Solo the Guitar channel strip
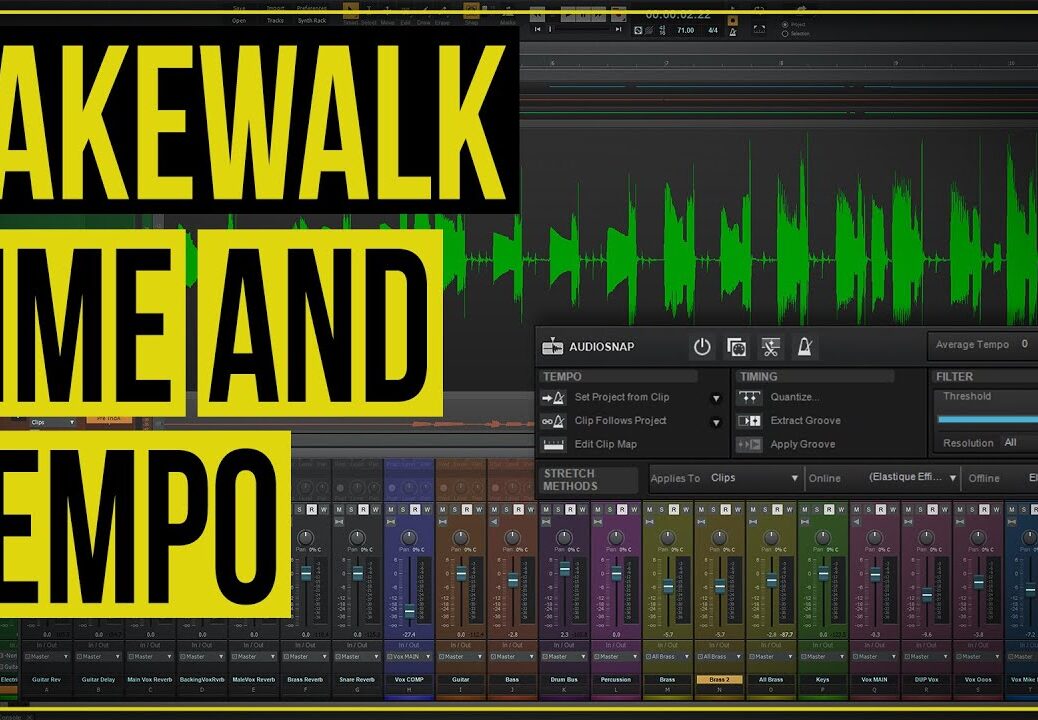This screenshot has width=1038, height=720. click(455, 510)
